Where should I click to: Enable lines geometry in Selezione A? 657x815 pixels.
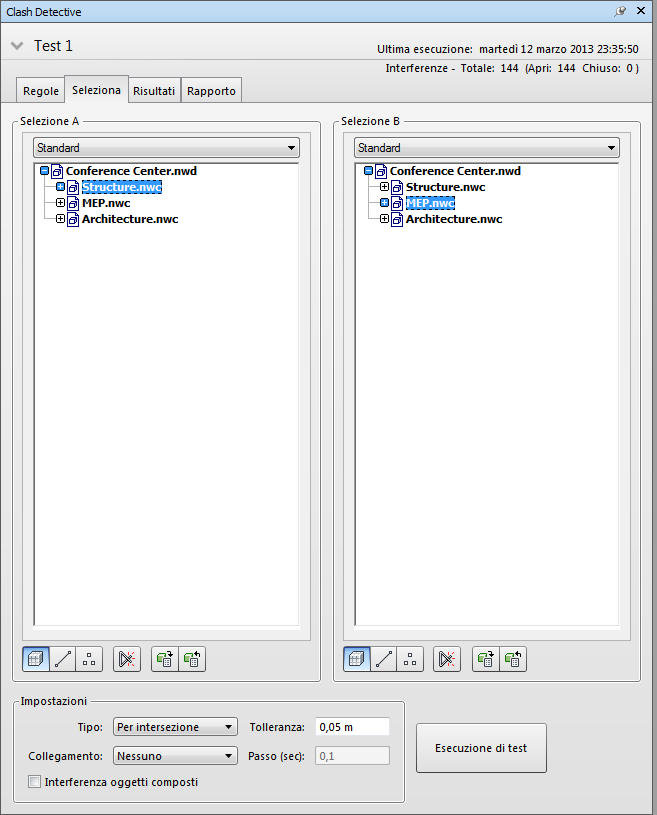click(63, 659)
